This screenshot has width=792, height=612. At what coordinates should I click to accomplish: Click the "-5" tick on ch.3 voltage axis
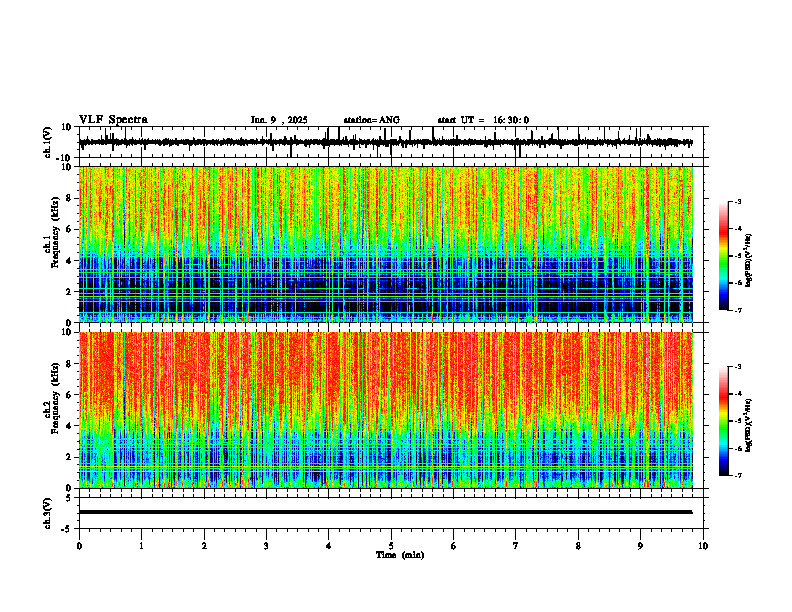point(67,529)
